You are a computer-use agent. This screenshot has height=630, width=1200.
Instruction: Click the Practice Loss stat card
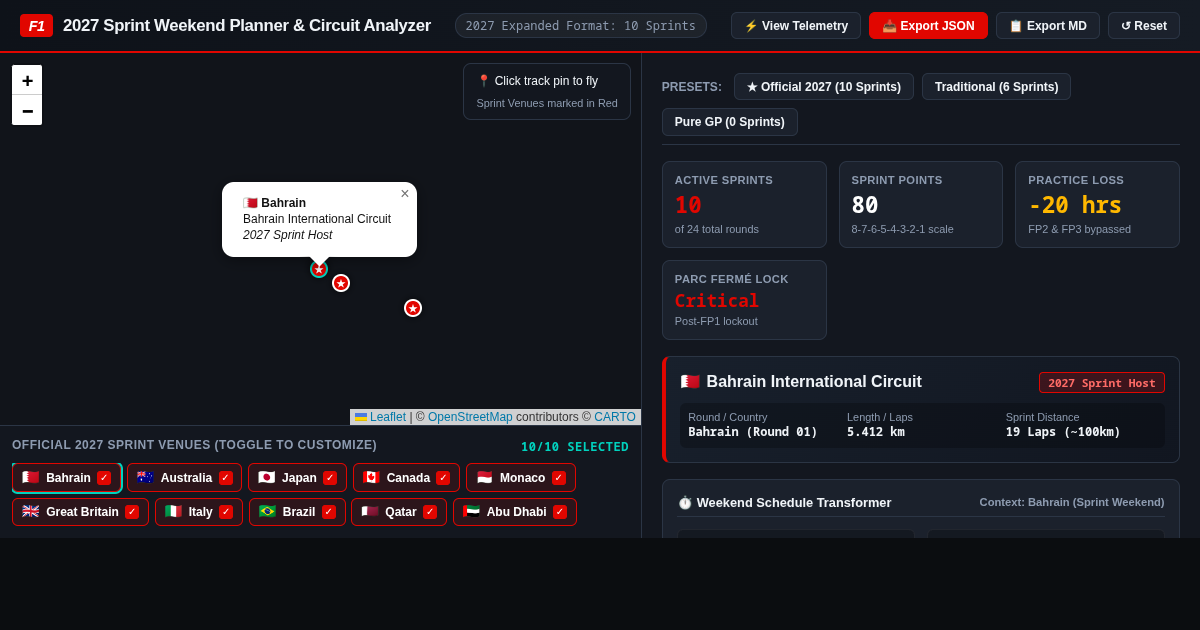point(1098,204)
